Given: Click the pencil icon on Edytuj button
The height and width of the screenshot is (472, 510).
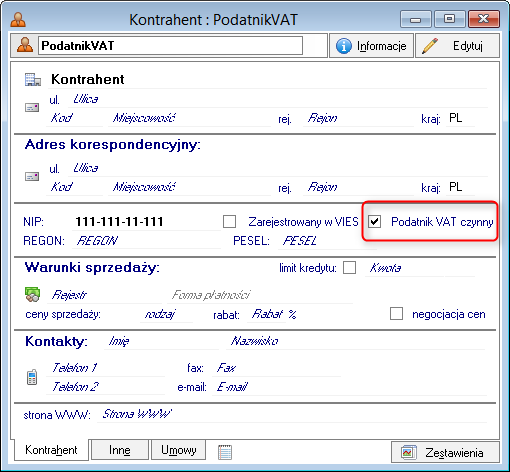Looking at the screenshot, I should pos(430,46).
